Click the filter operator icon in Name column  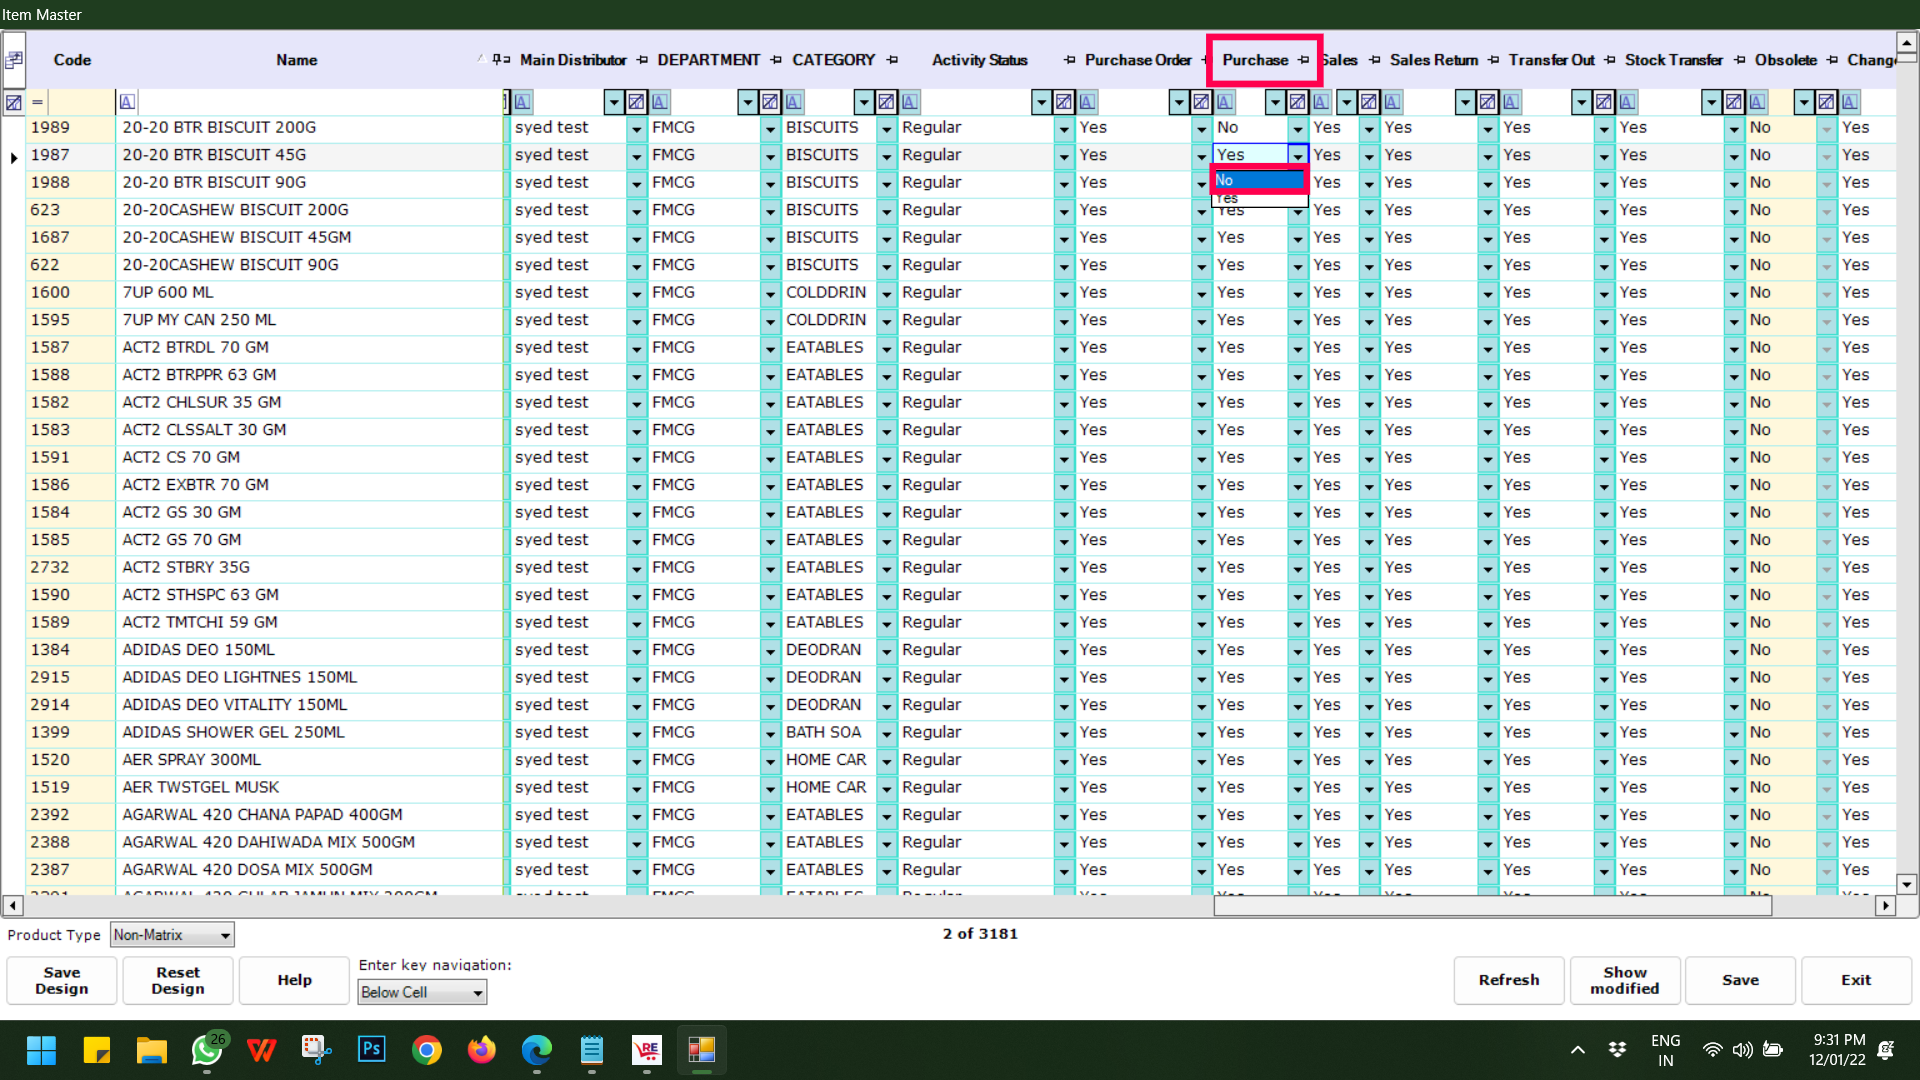coord(127,102)
